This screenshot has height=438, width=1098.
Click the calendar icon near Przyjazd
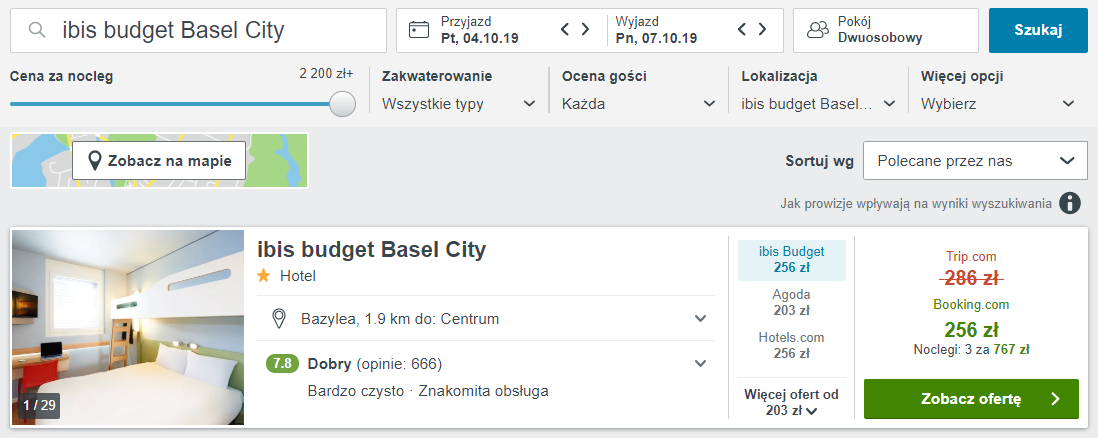419,29
